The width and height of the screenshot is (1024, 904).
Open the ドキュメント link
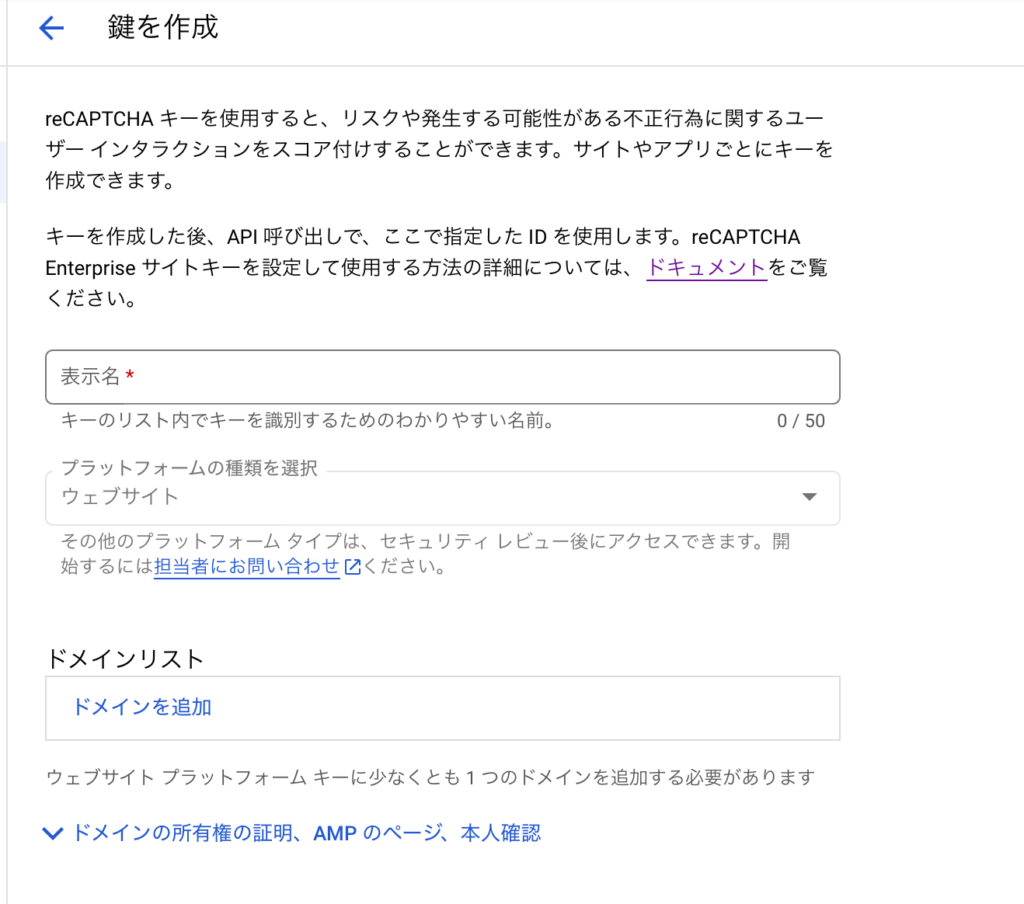[706, 267]
